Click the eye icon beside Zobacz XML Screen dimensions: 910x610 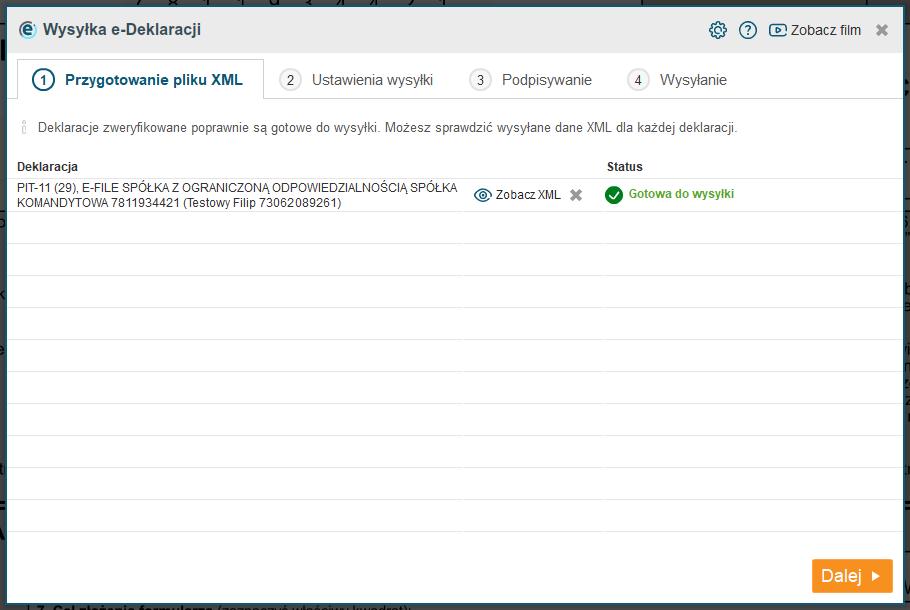[483, 195]
